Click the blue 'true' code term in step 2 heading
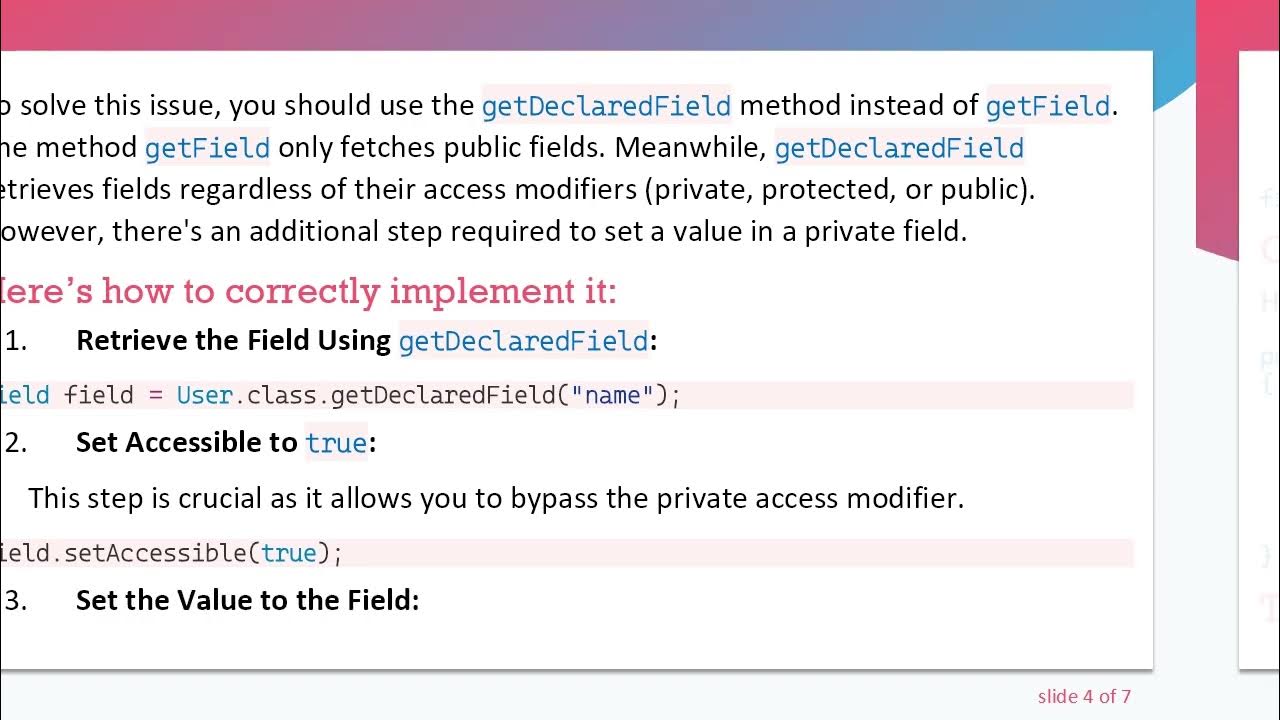The width and height of the screenshot is (1280, 720). pyautogui.click(x=336, y=443)
